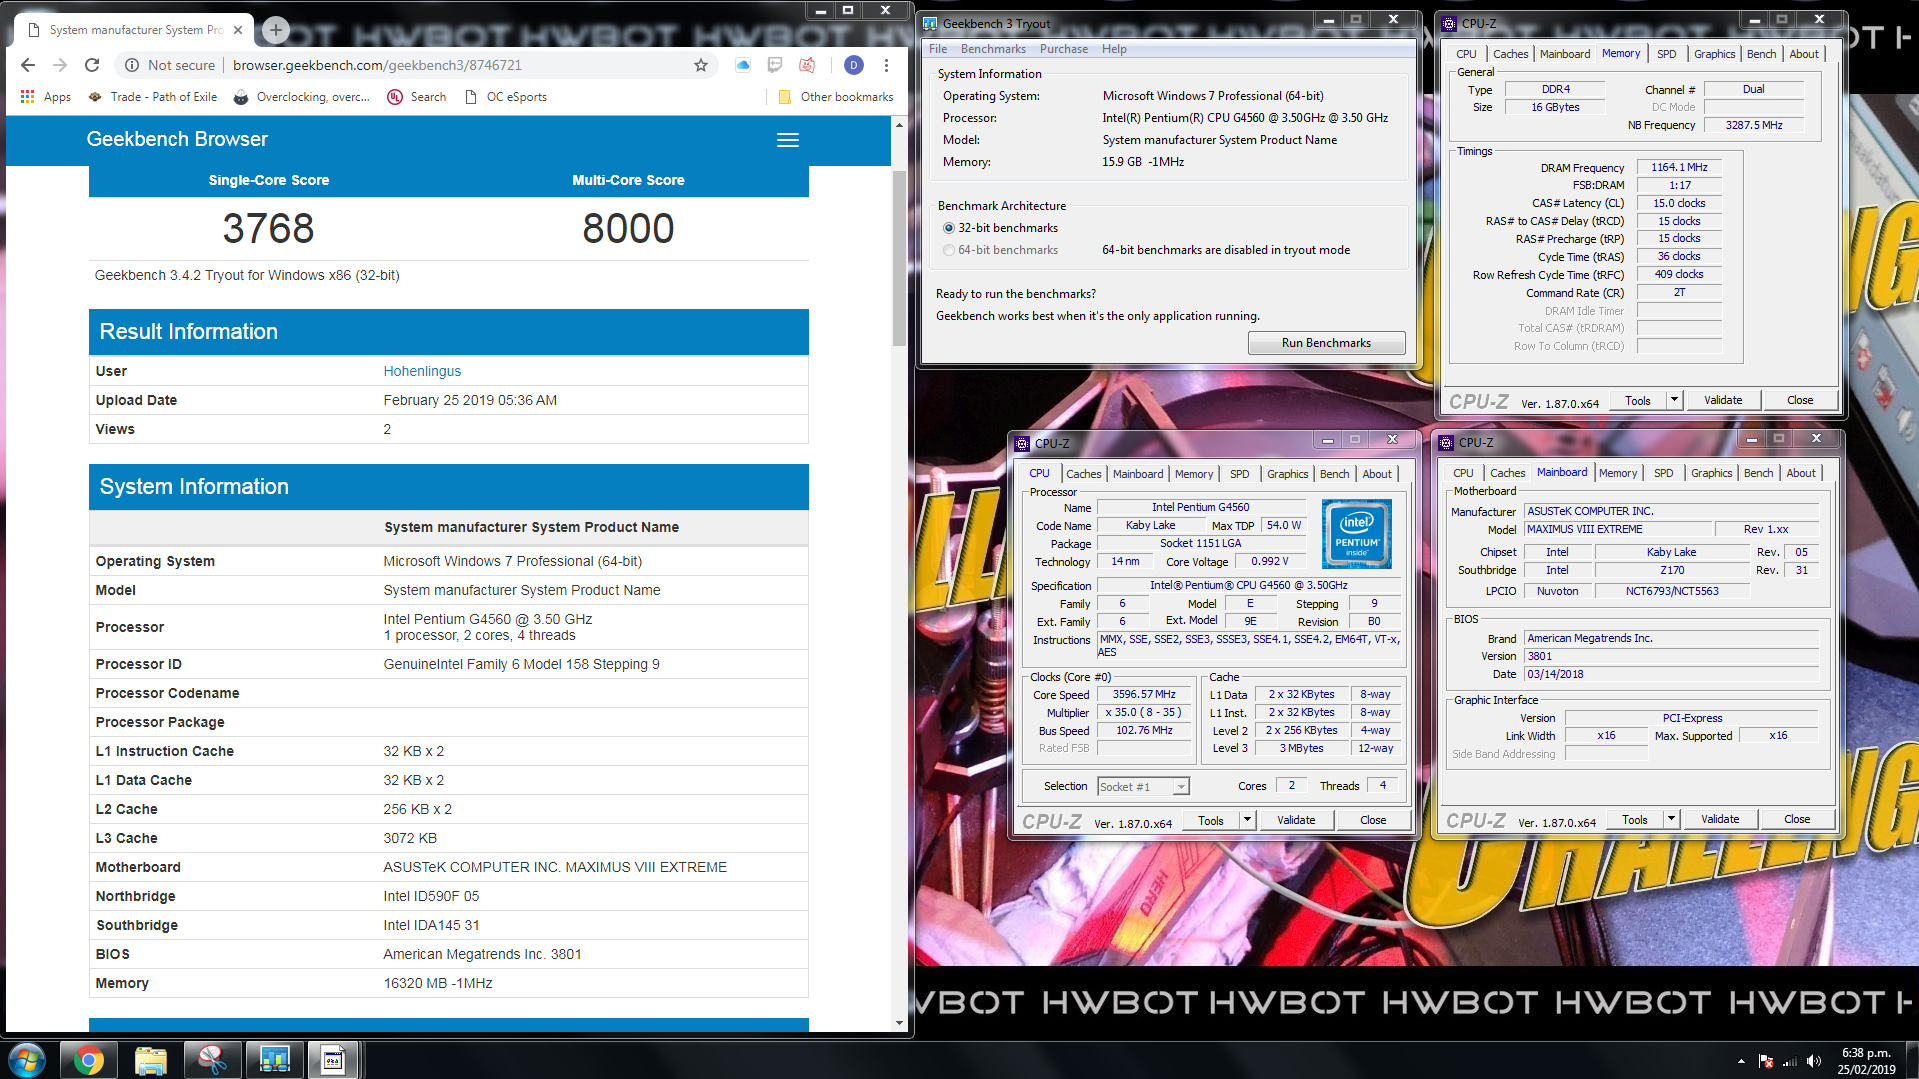
Task: Open Memory tab in Mainboard CPU-Z window
Action: [1617, 473]
